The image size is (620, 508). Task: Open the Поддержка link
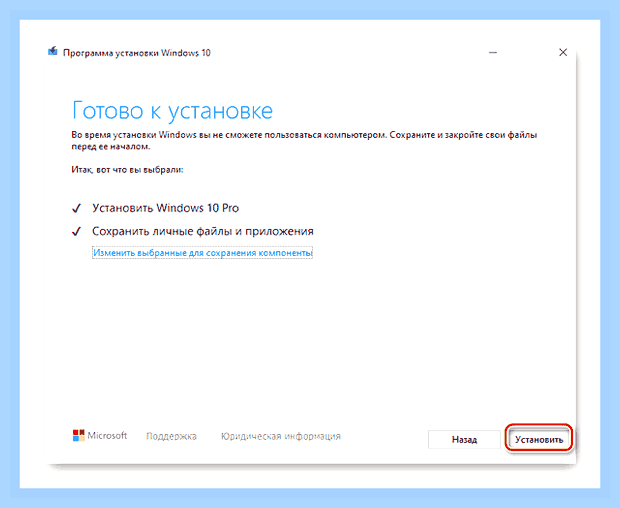pos(171,436)
